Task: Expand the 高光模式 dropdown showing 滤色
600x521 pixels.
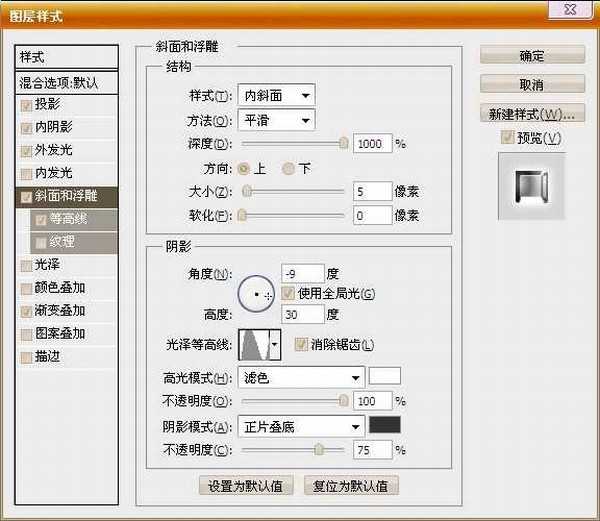Action: click(x=301, y=378)
